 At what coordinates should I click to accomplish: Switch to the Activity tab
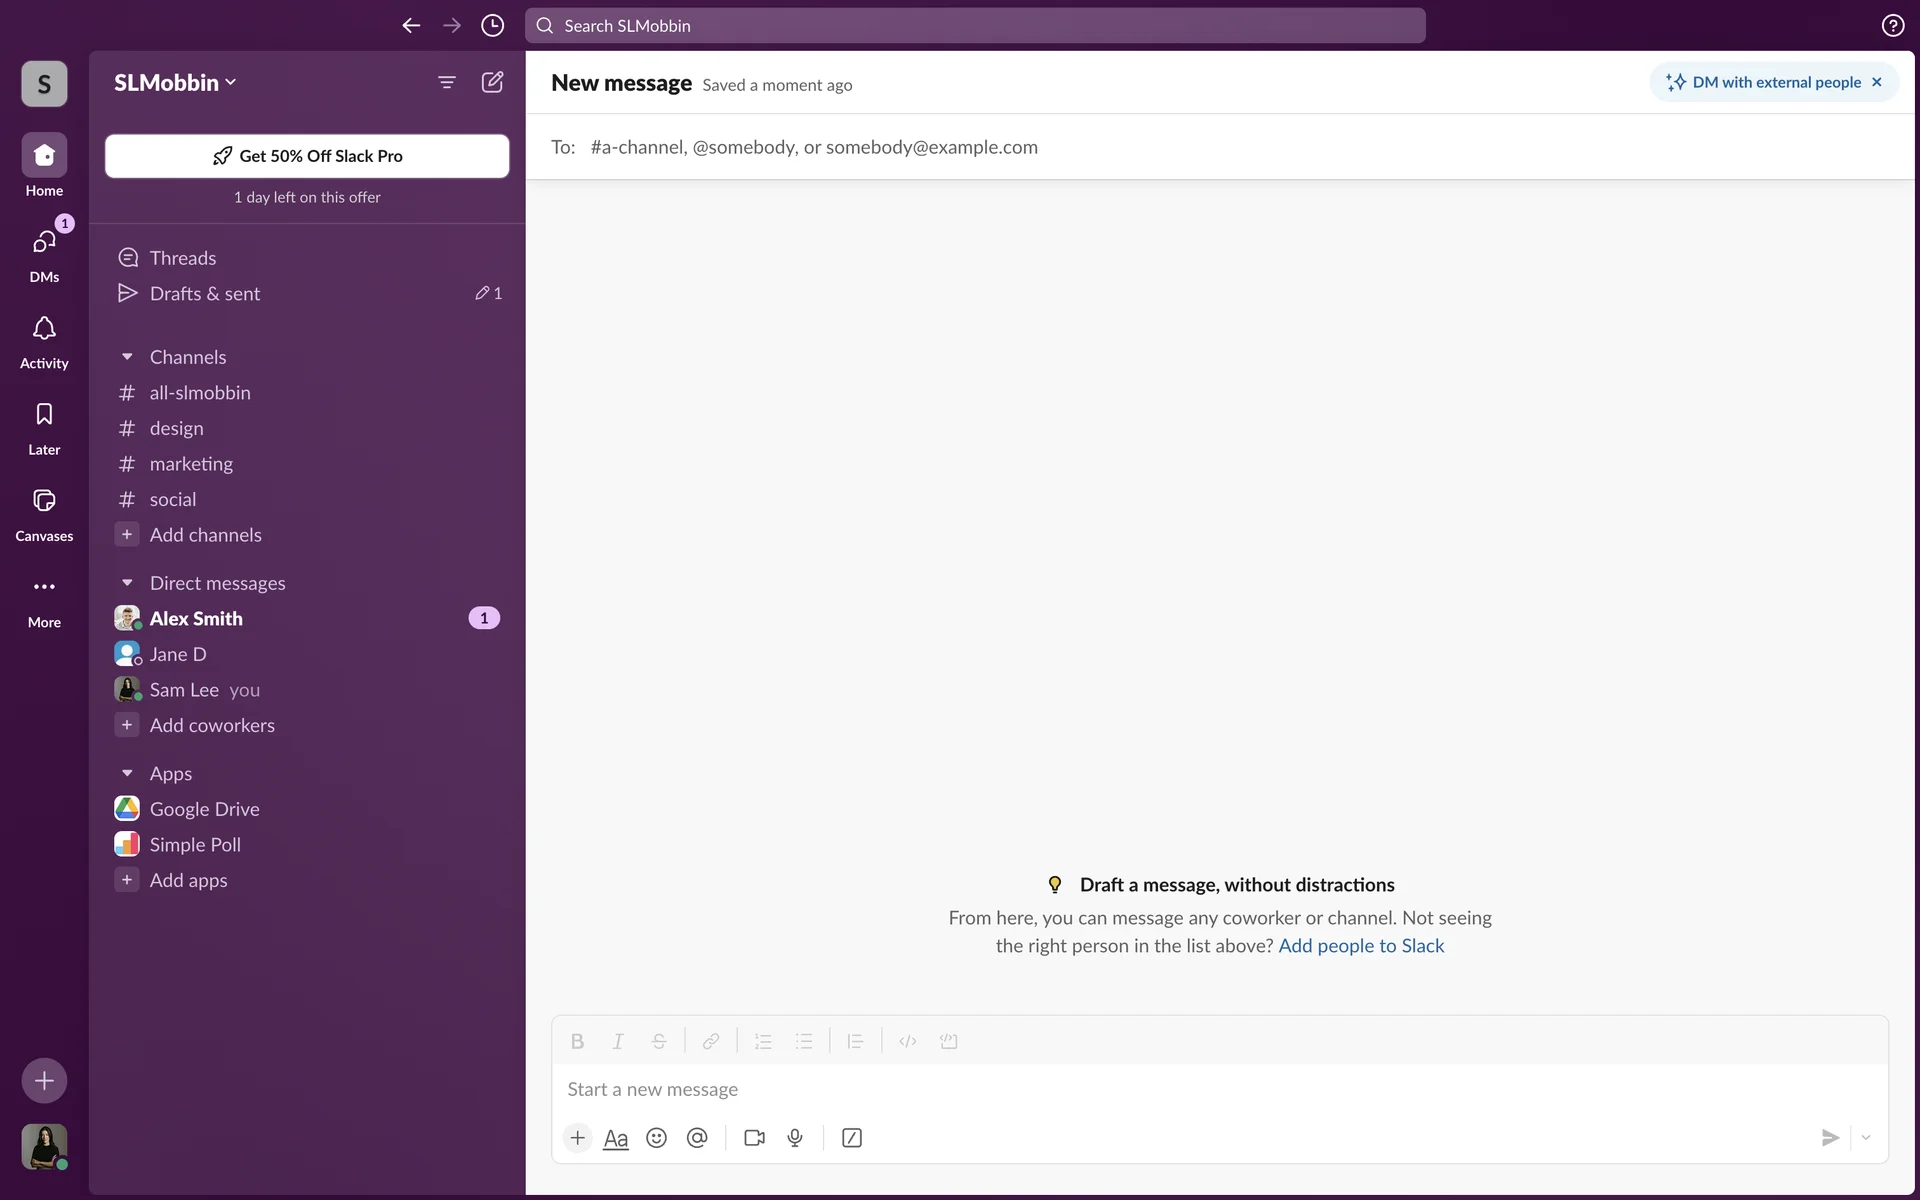(x=44, y=340)
